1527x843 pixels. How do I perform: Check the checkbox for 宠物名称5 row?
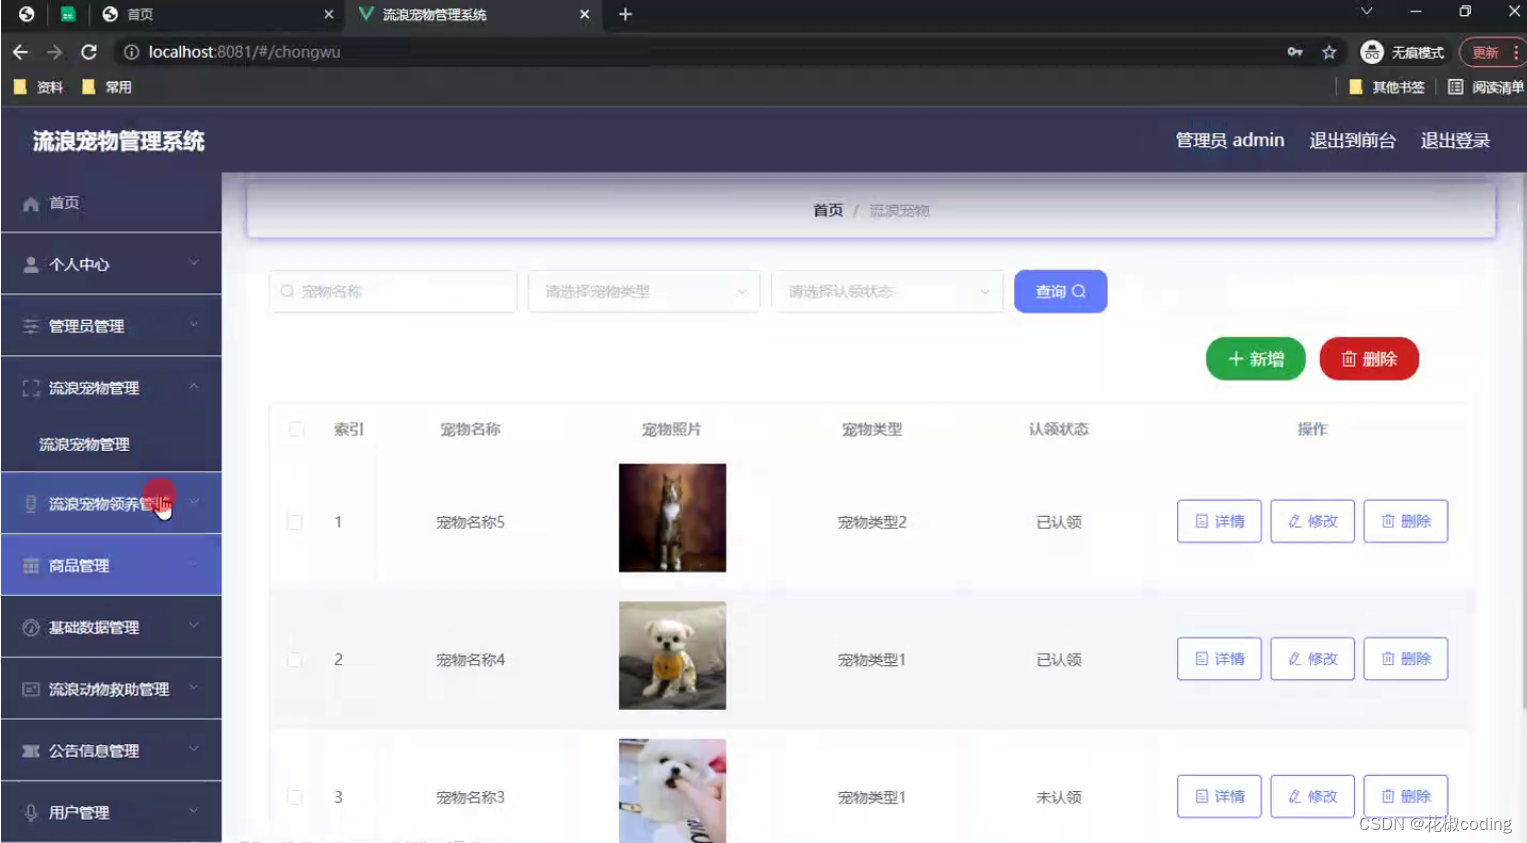295,521
